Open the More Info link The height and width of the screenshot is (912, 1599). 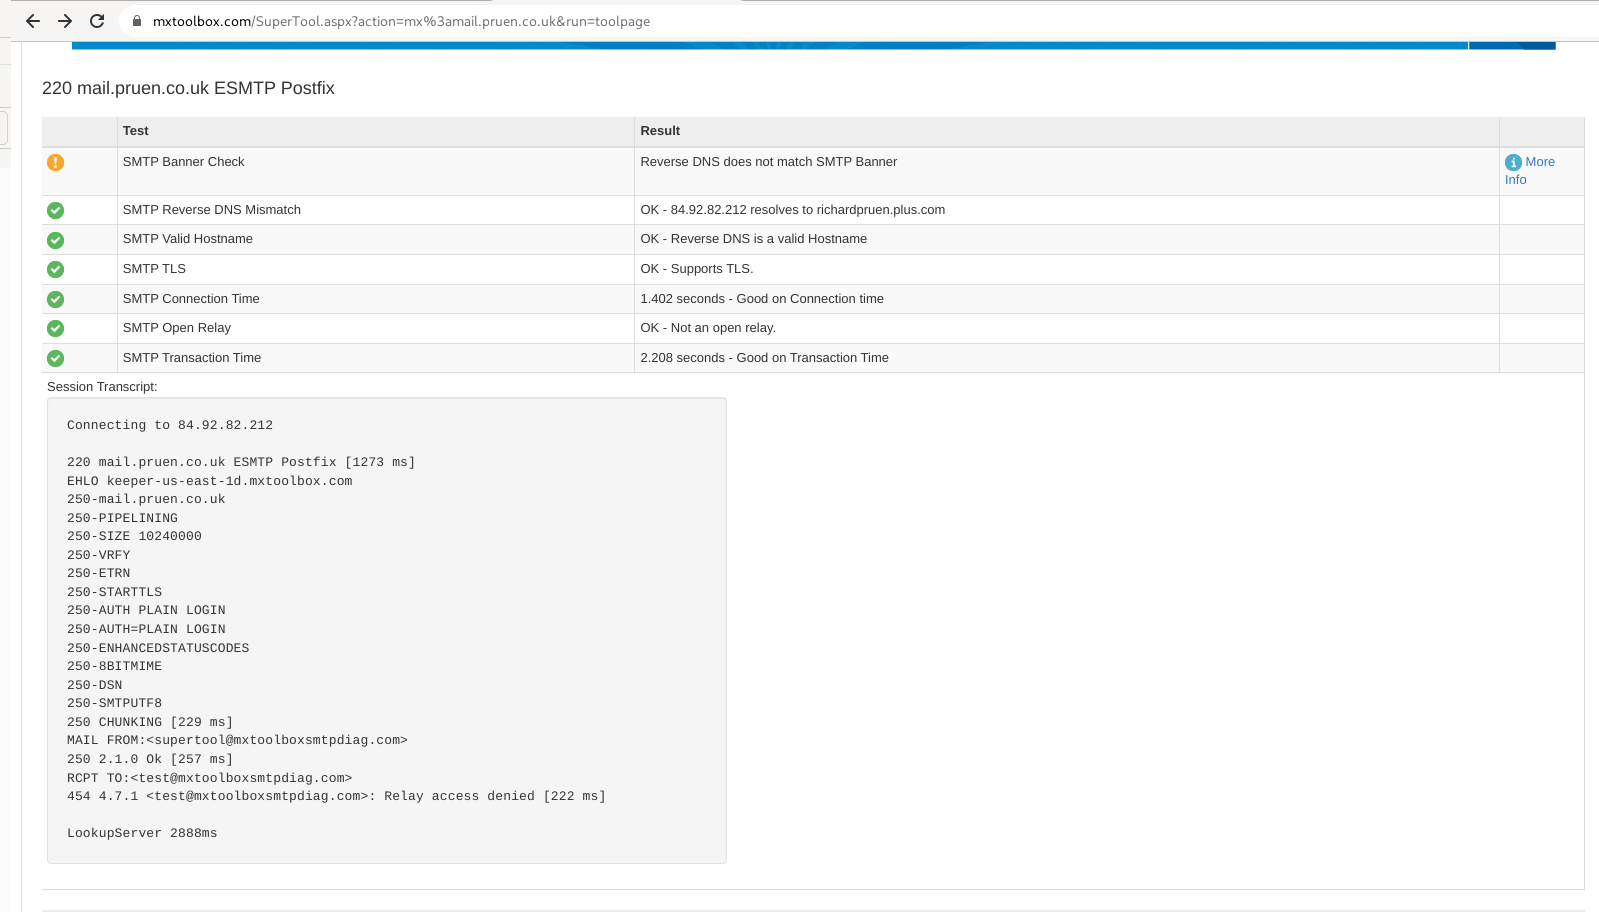click(x=1539, y=162)
